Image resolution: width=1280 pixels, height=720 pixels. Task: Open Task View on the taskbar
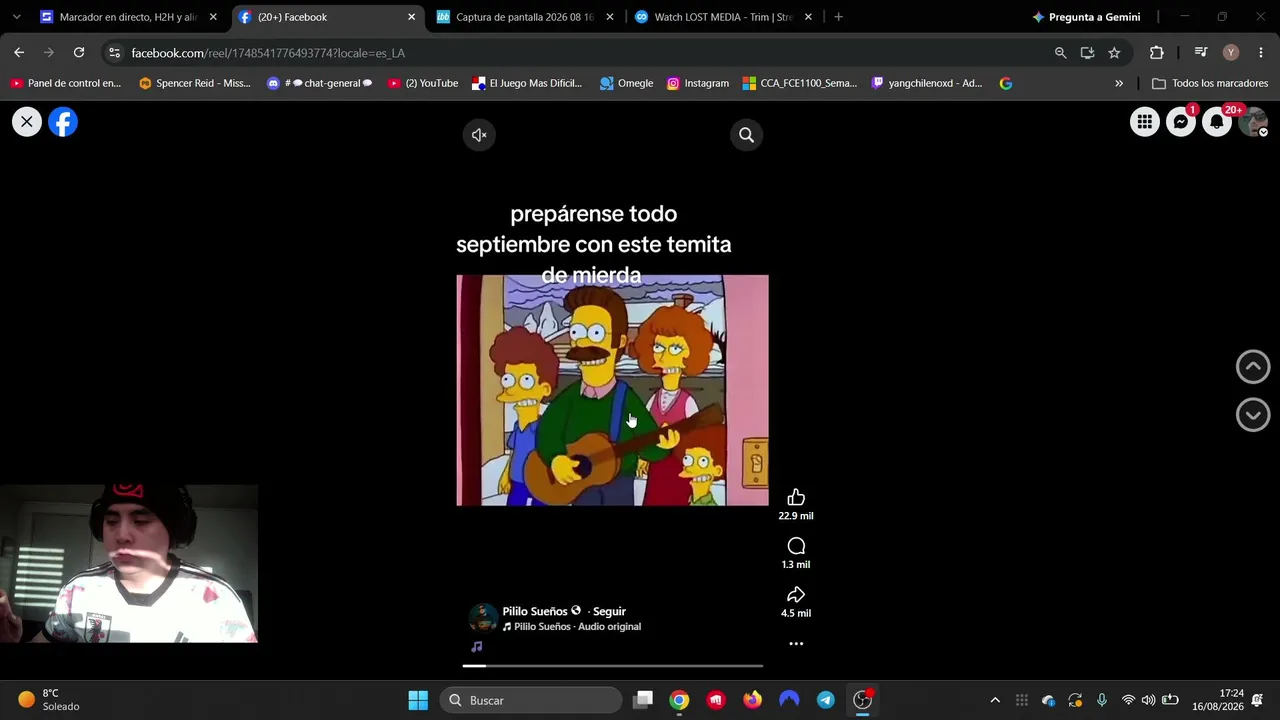643,700
